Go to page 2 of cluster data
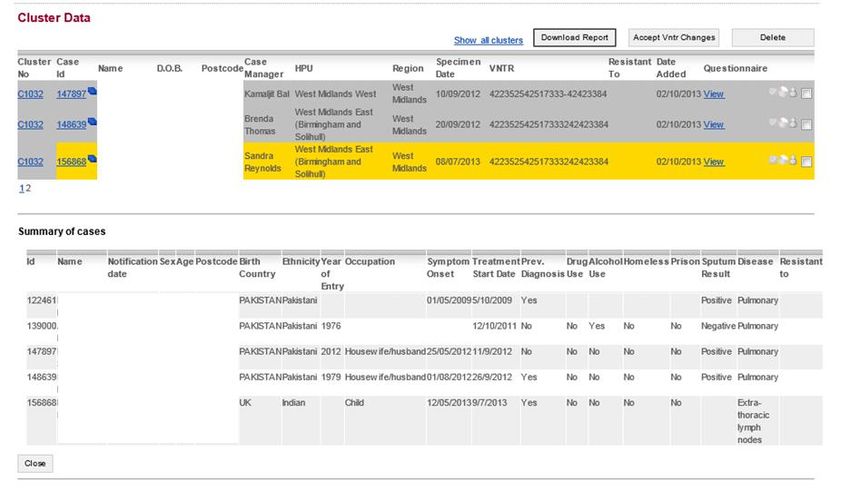Screen dimensions: 850x491 (x=28, y=188)
